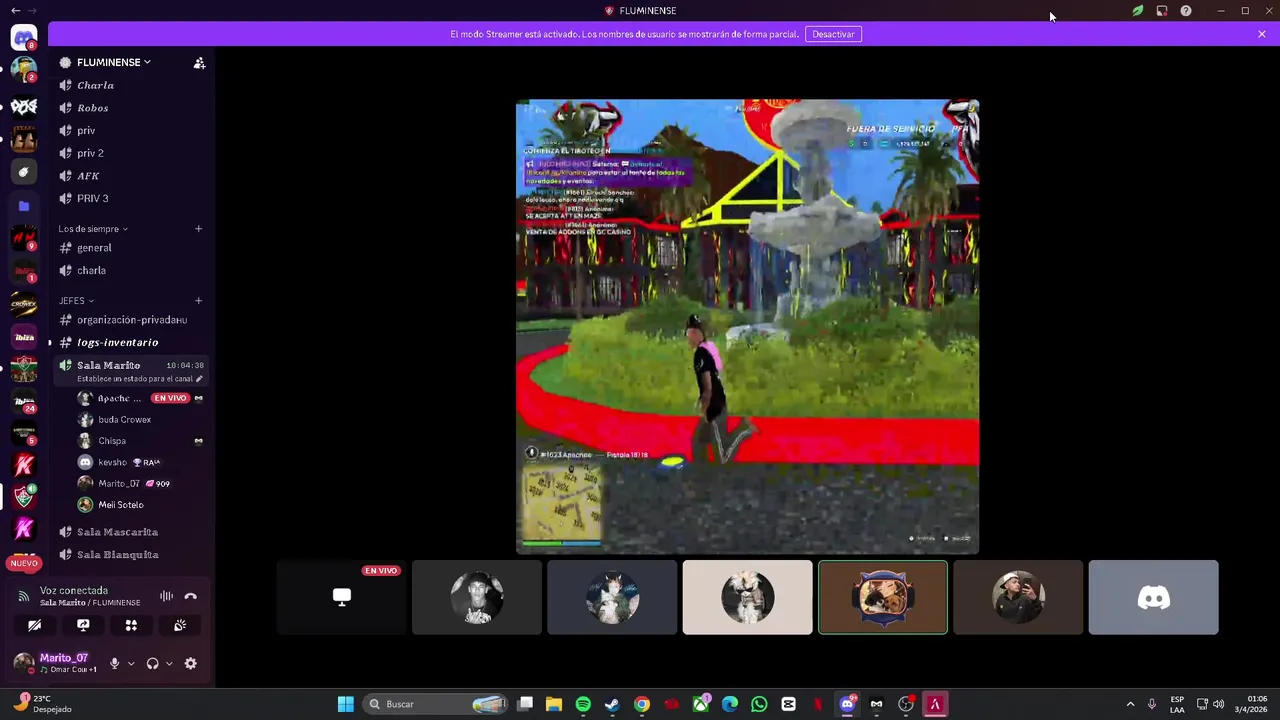This screenshot has width=1280, height=720.
Task: Open weather widget showing 23°C Despejado
Action: point(42,704)
